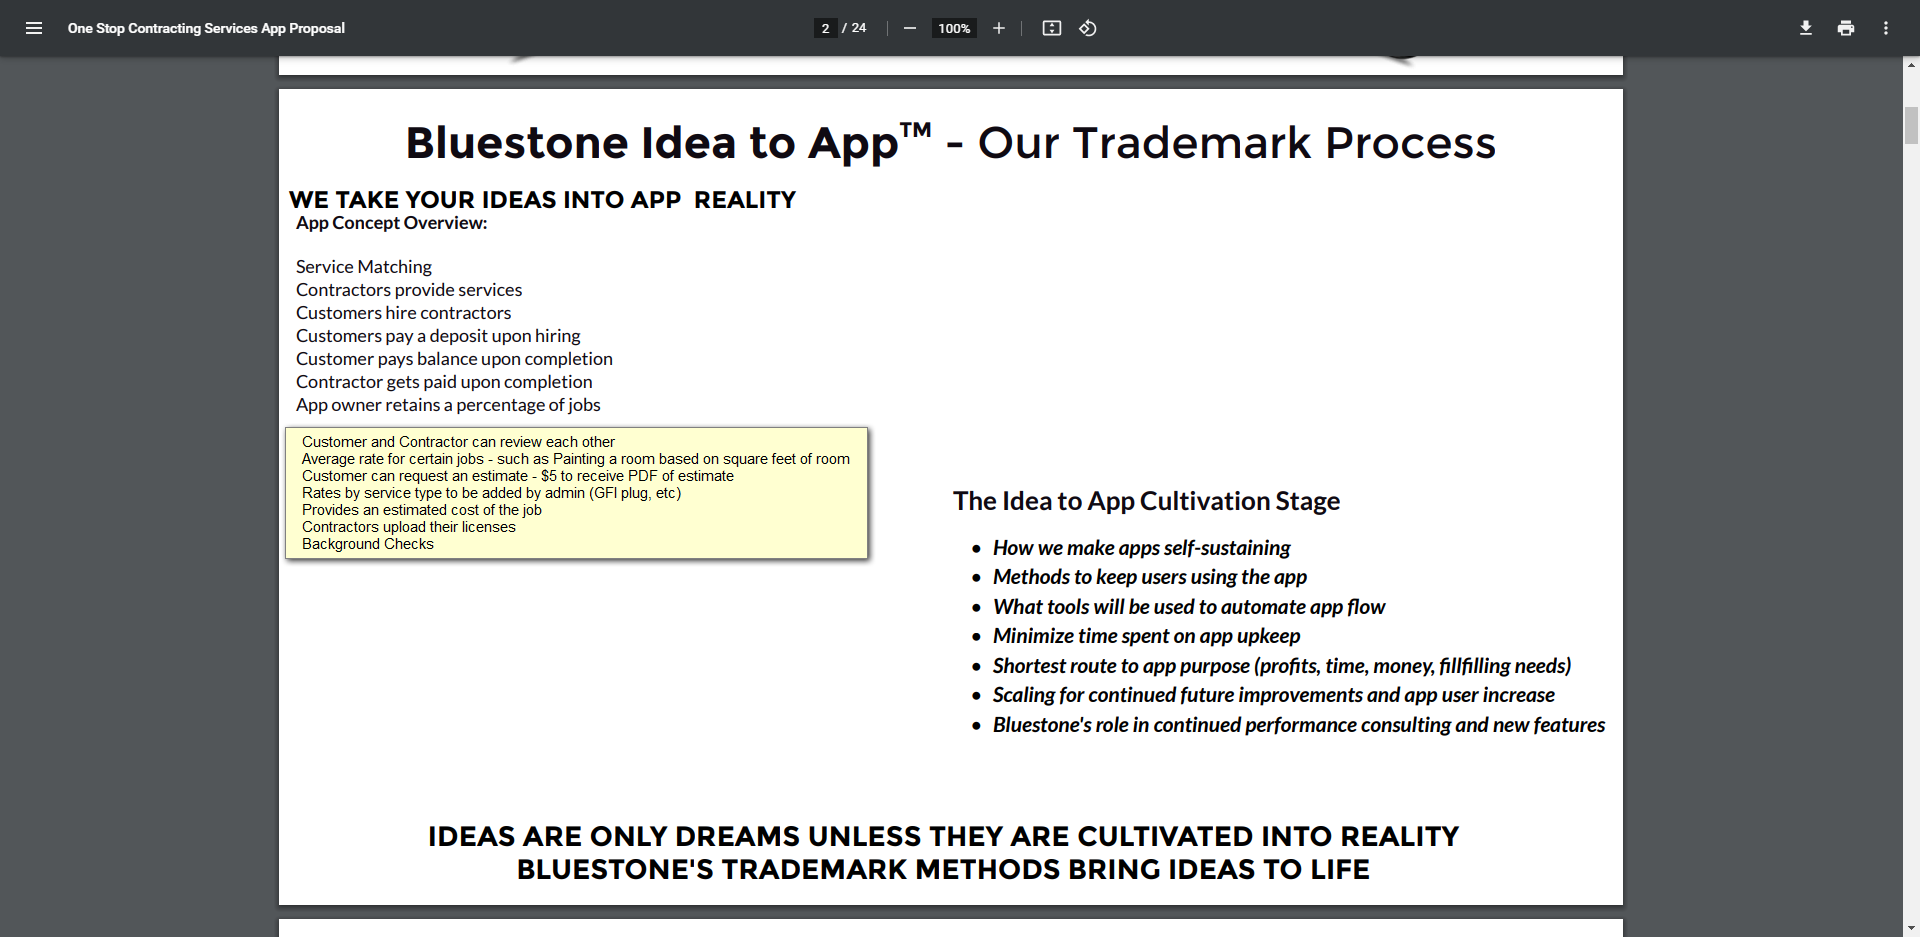Toggle fit to page button
The height and width of the screenshot is (937, 1920).
(x=1051, y=28)
